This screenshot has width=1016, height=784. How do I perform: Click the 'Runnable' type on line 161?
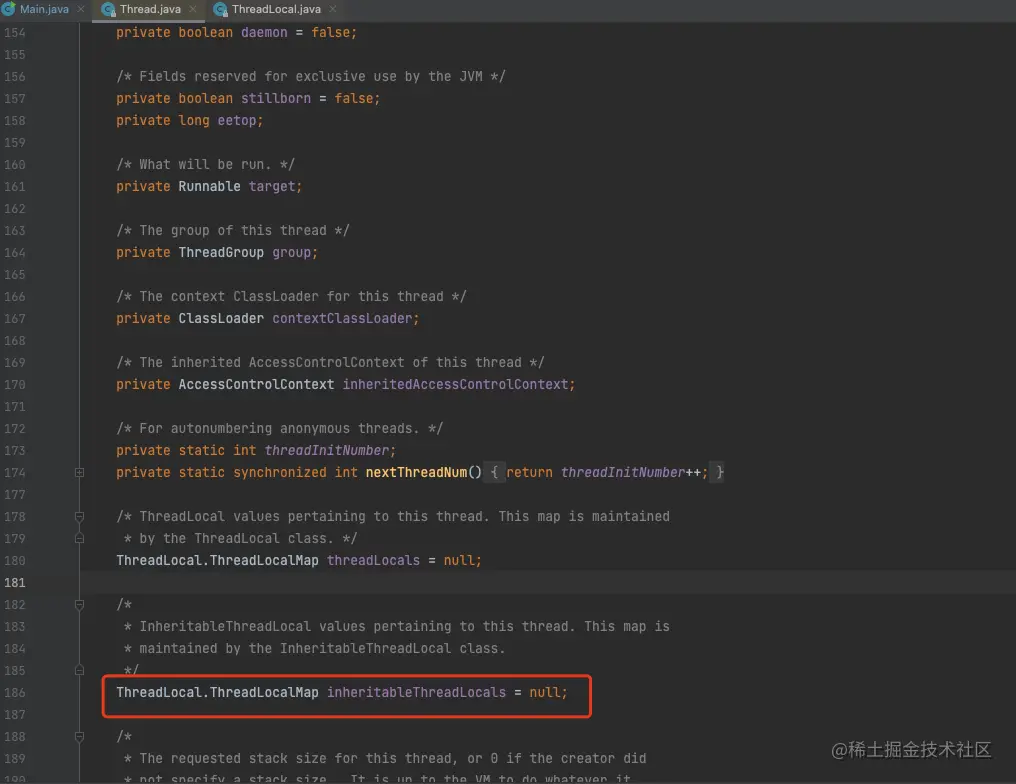tap(209, 187)
